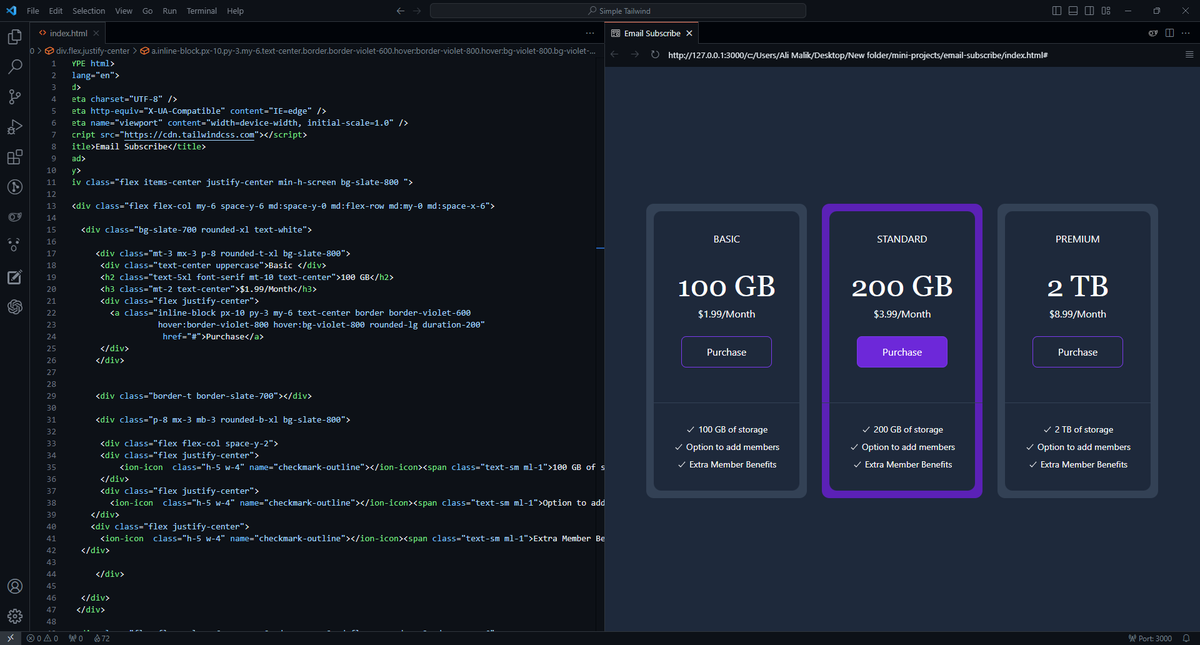The width and height of the screenshot is (1200, 645).
Task: Open the Help menu
Action: coord(235,11)
